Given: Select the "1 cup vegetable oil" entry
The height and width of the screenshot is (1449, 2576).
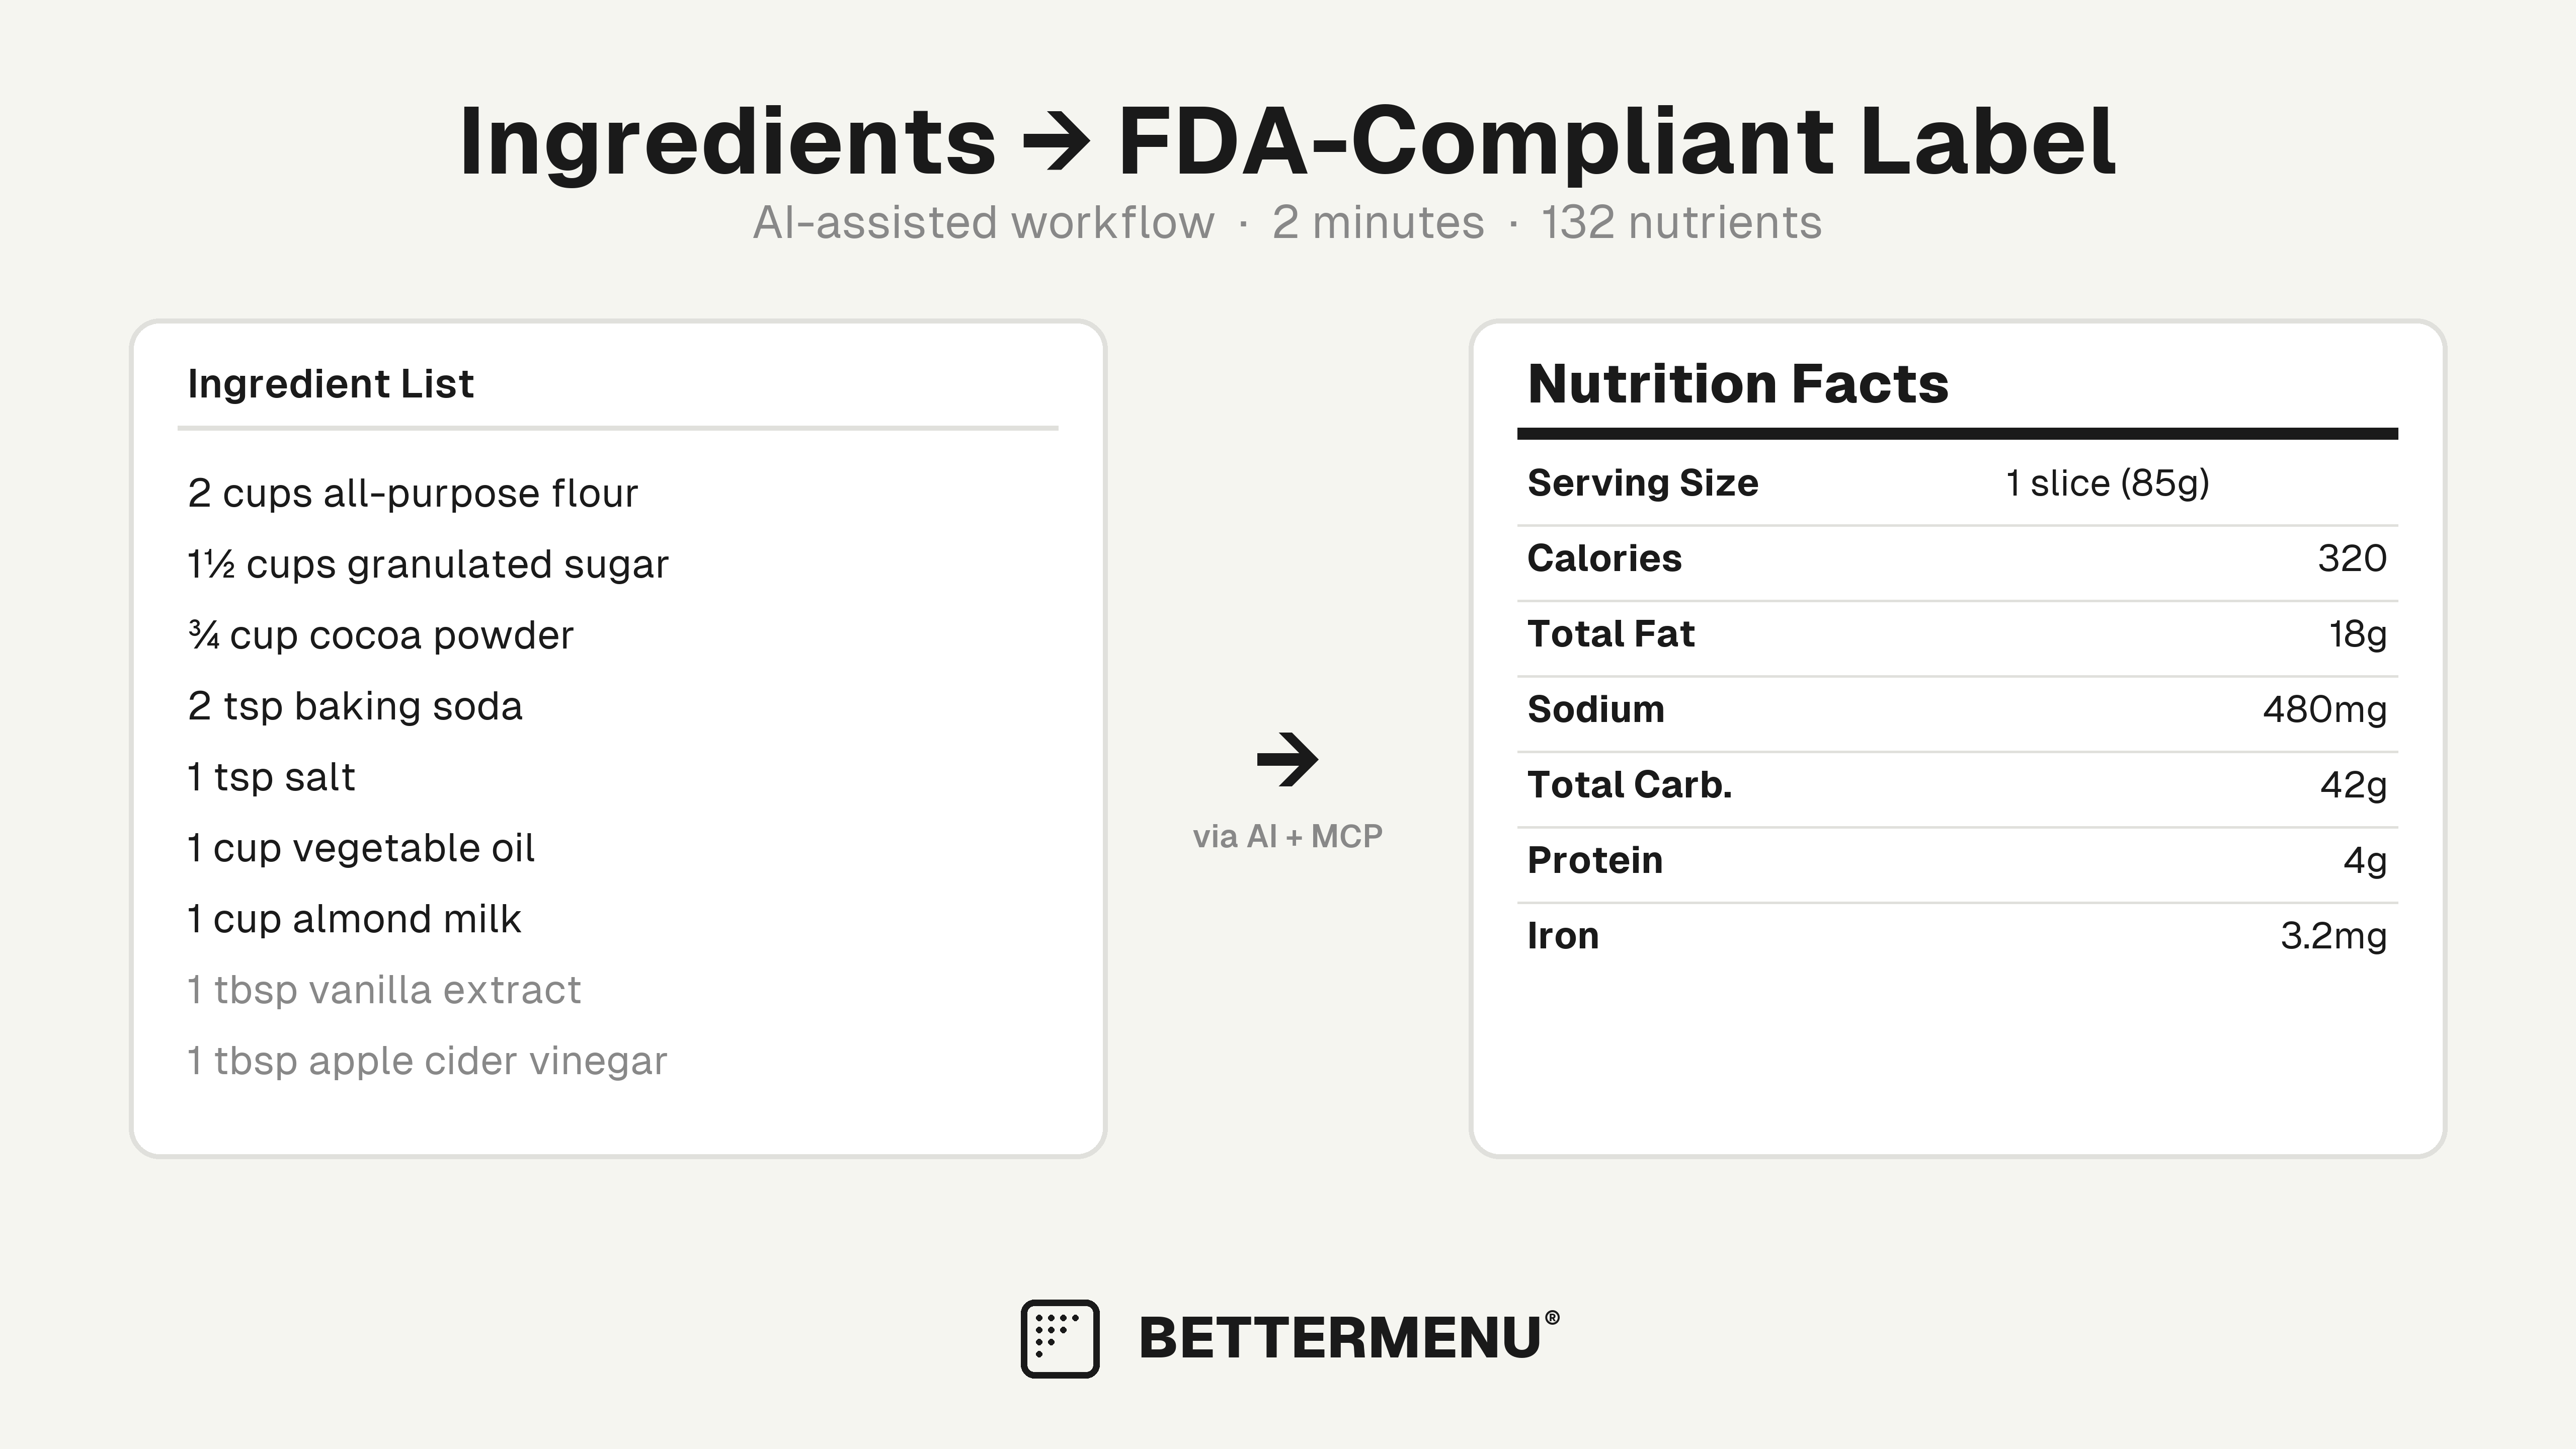Looking at the screenshot, I should (x=361, y=848).
